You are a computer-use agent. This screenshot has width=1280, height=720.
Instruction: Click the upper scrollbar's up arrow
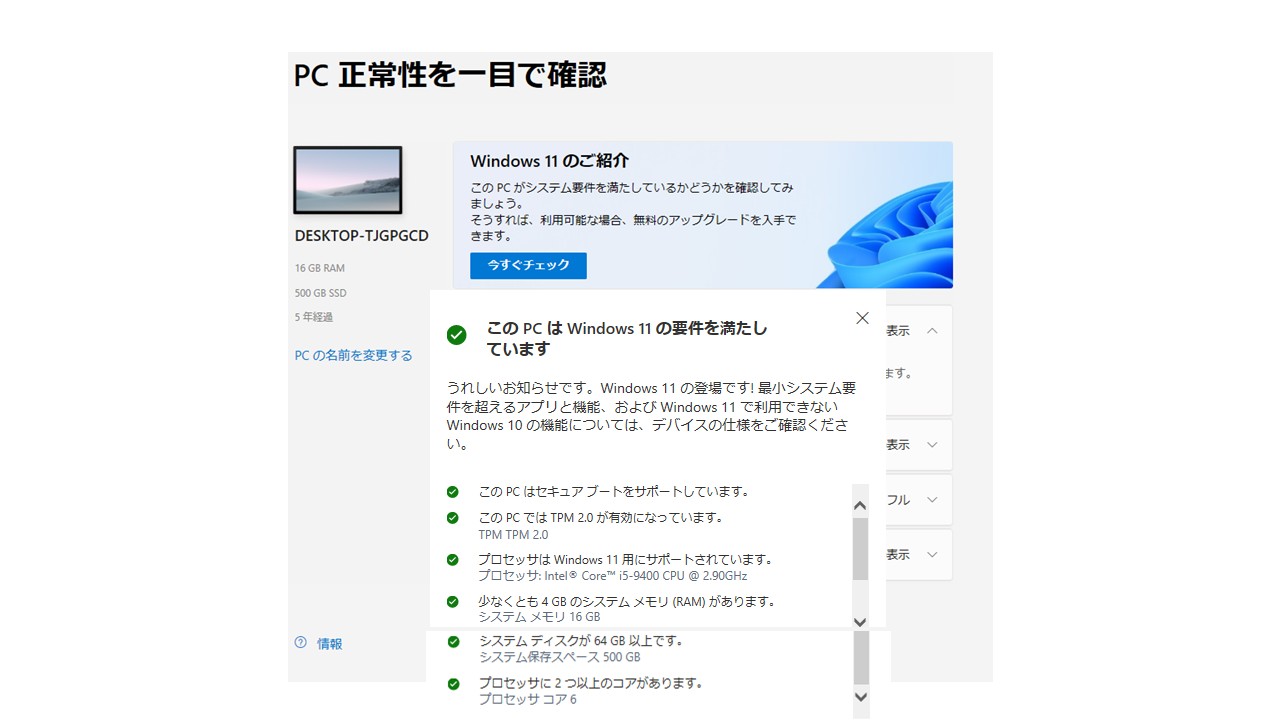tap(860, 505)
